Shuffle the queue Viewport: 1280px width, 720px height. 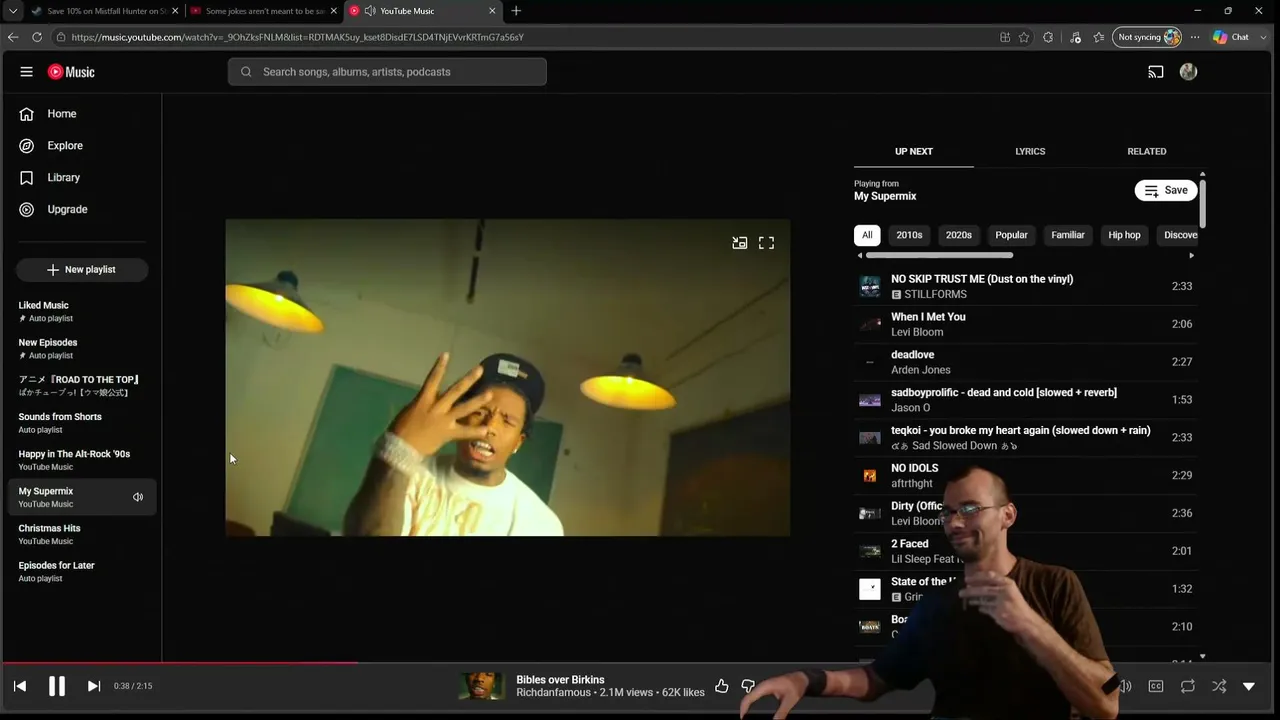tap(1219, 687)
